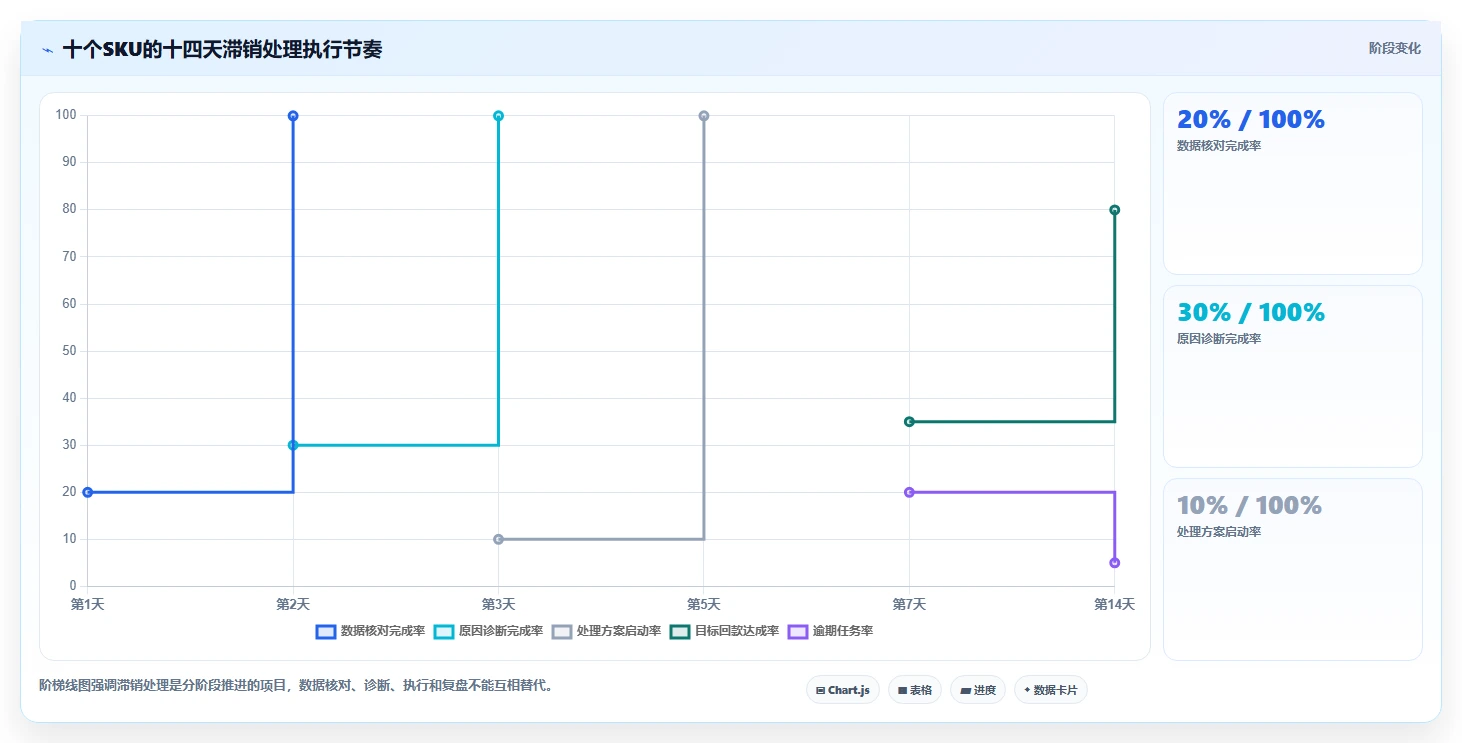1462x743 pixels.
Task: Click the chart title 十个SKU的十四天滞销处理执行节奏
Action: [x=222, y=49]
